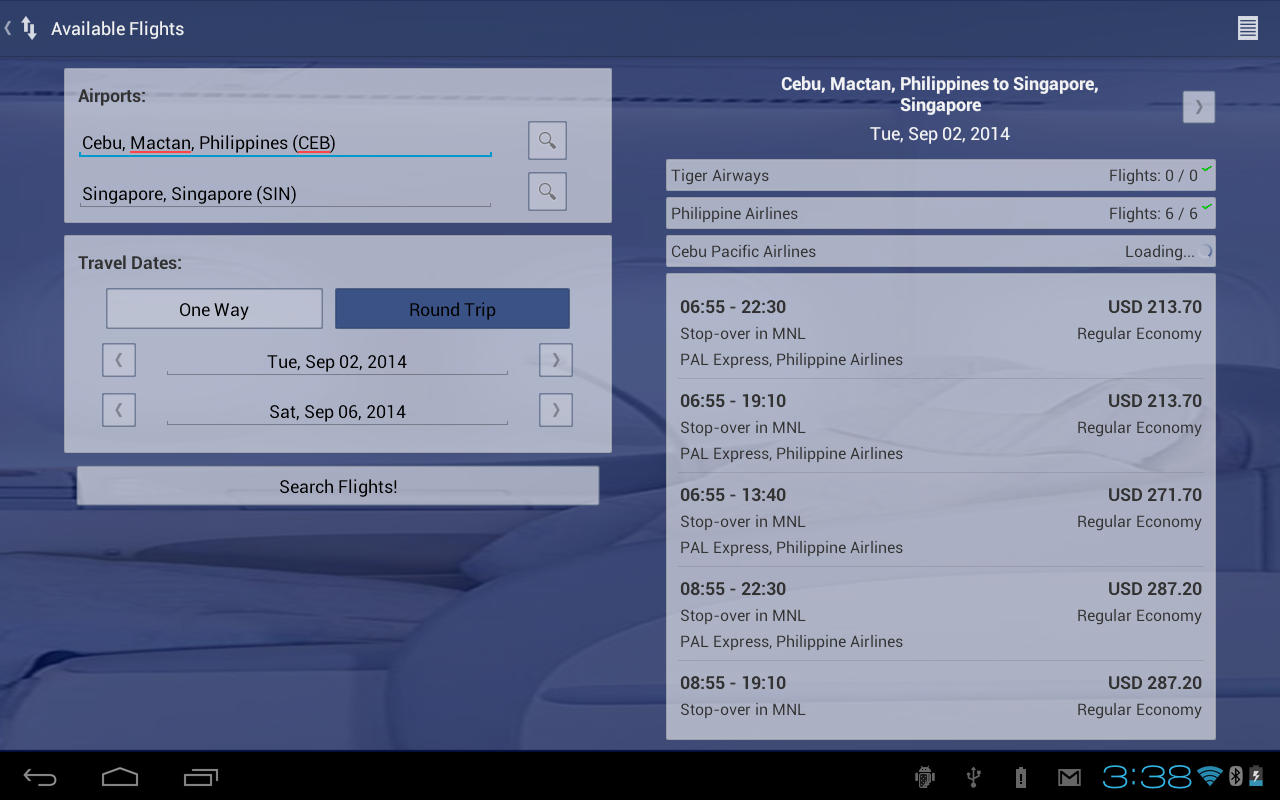Choose the 06:55 - 19:10 flight
1280x800 pixels.
point(941,427)
